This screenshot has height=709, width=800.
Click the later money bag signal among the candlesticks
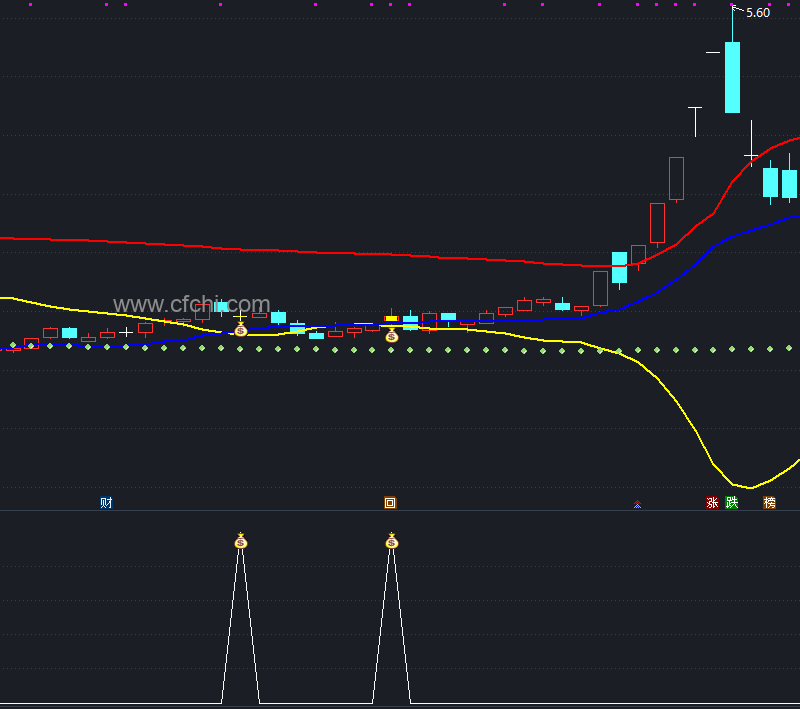pyautogui.click(x=391, y=335)
